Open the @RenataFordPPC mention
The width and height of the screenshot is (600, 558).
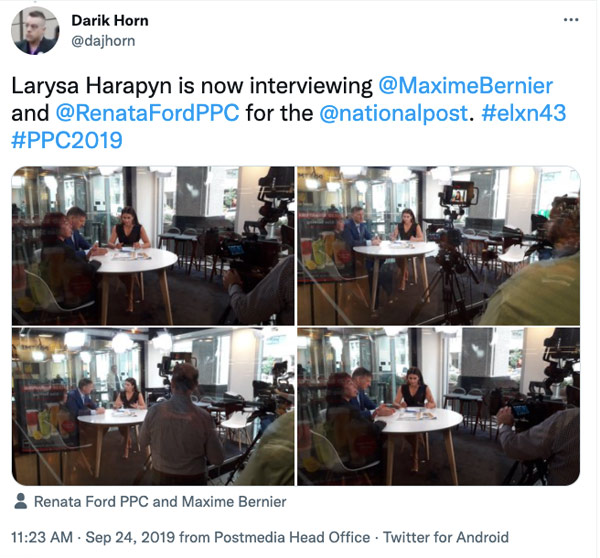tap(148, 113)
